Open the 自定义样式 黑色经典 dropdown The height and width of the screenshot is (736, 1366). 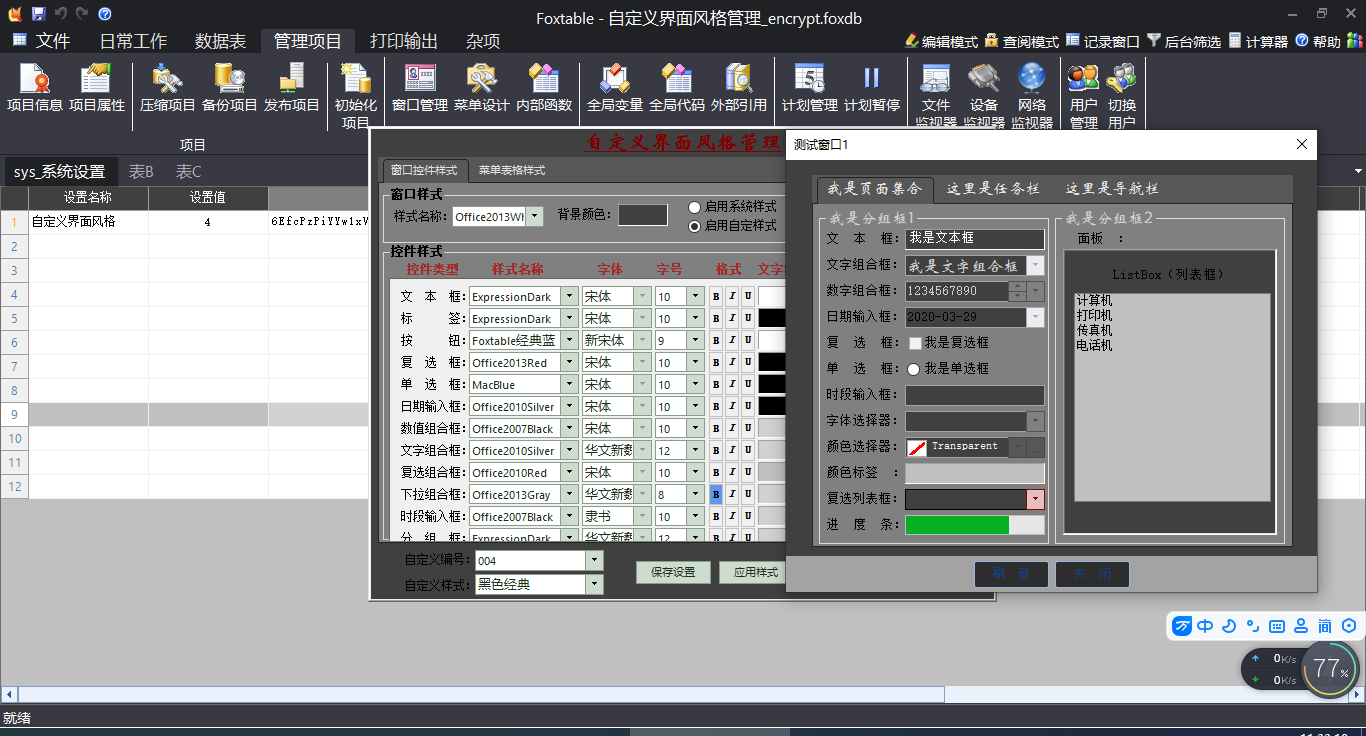pyautogui.click(x=594, y=585)
